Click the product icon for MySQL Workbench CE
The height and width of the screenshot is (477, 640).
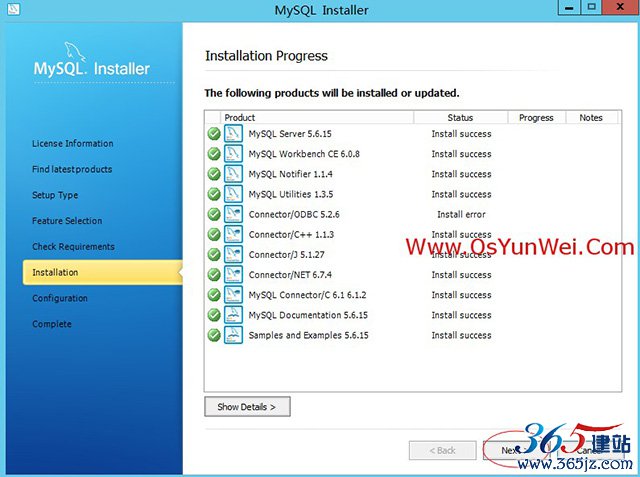point(233,154)
